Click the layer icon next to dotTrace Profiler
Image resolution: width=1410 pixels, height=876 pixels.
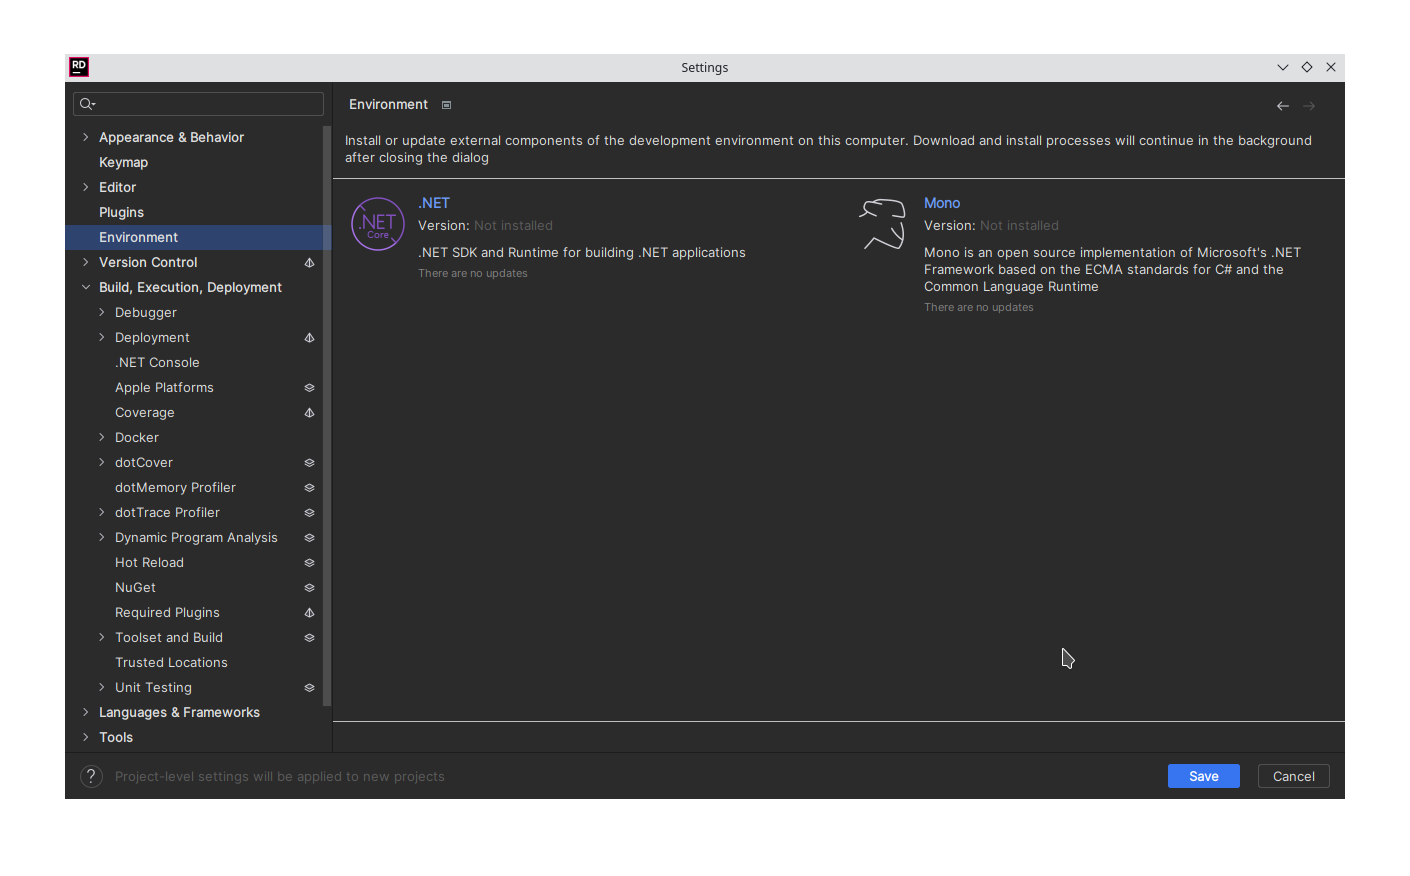[x=309, y=513]
